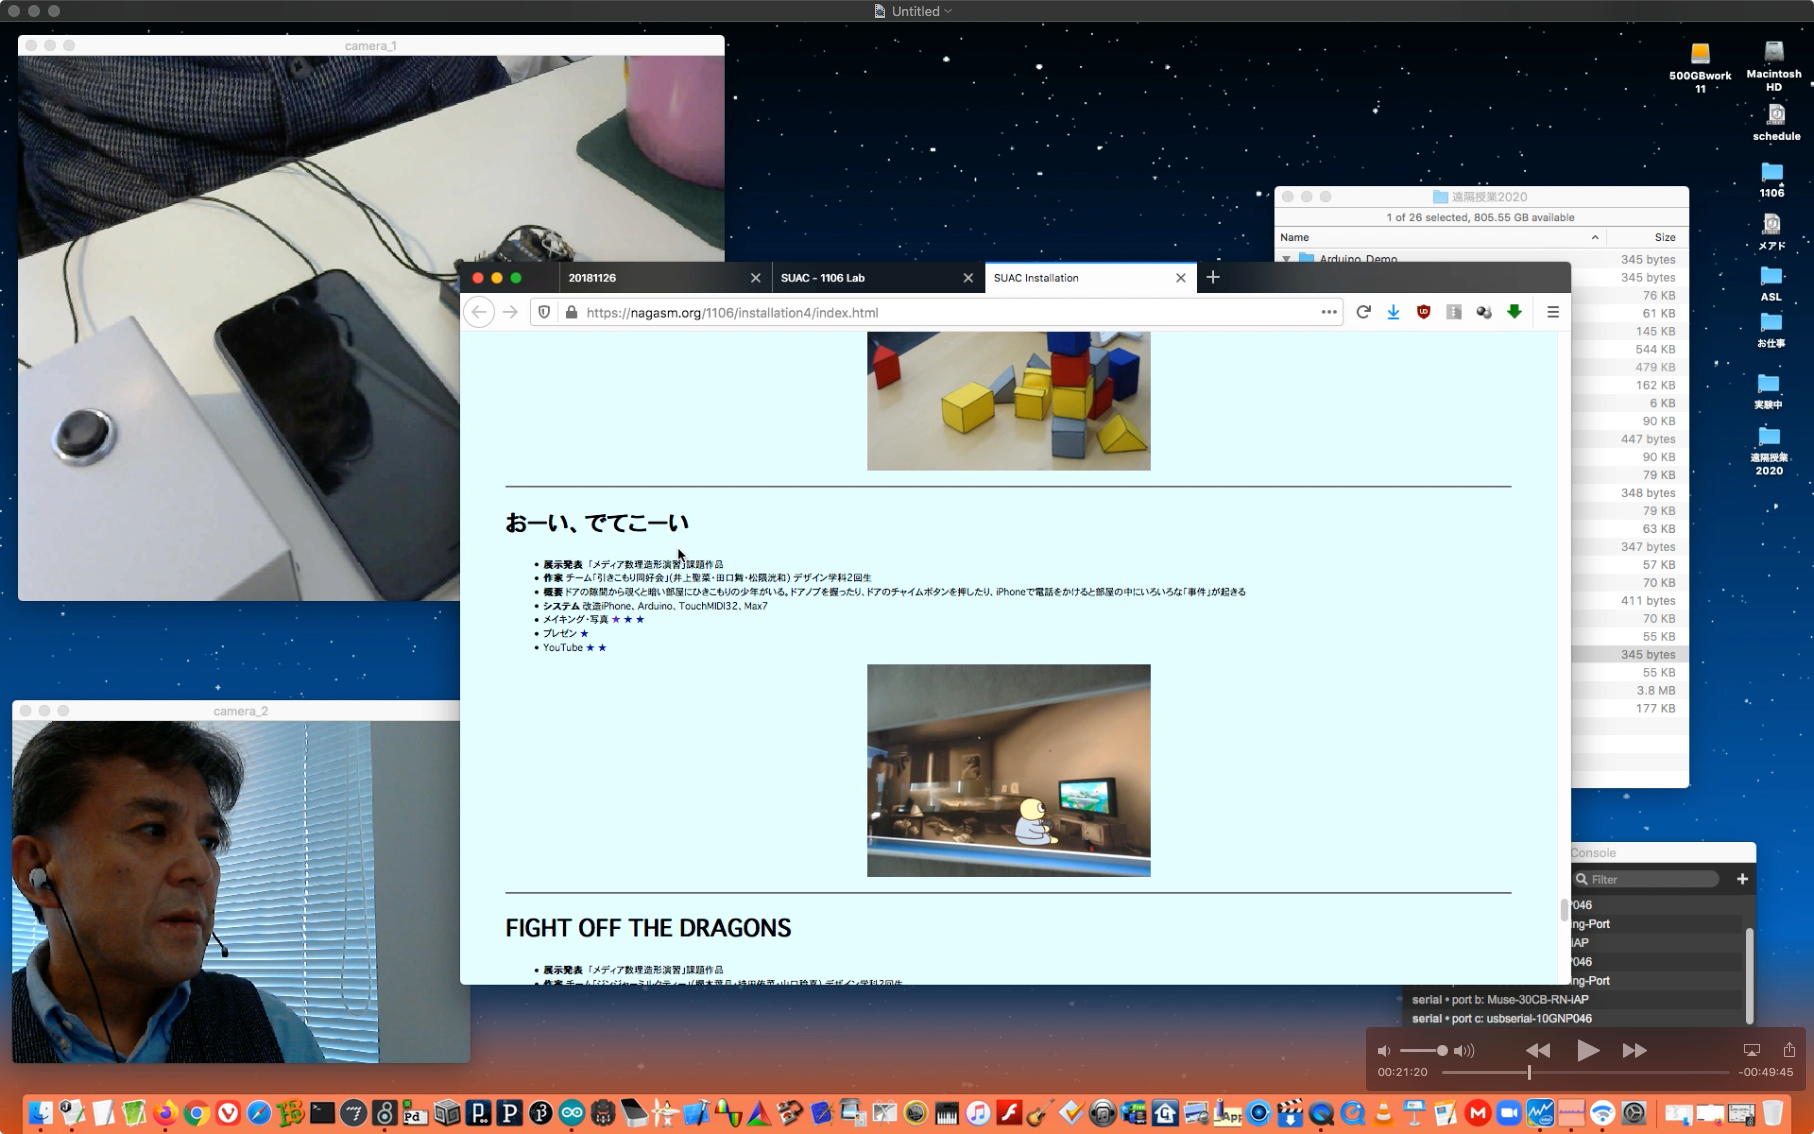Open the schedule file on desktop
The height and width of the screenshot is (1134, 1814).
(1776, 122)
